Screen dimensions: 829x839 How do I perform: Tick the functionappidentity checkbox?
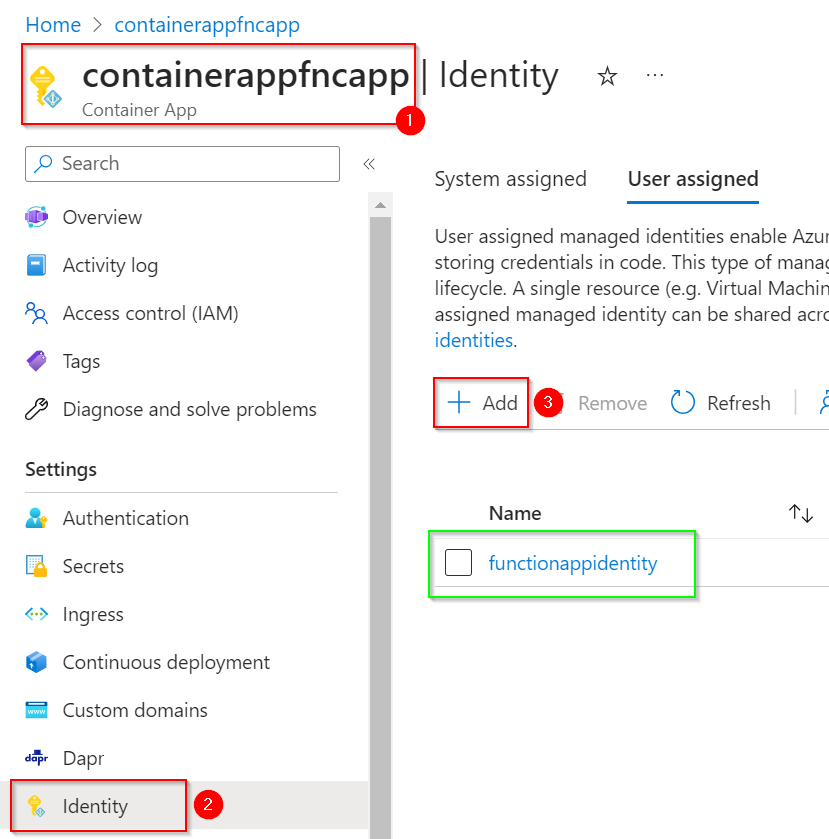[x=458, y=563]
